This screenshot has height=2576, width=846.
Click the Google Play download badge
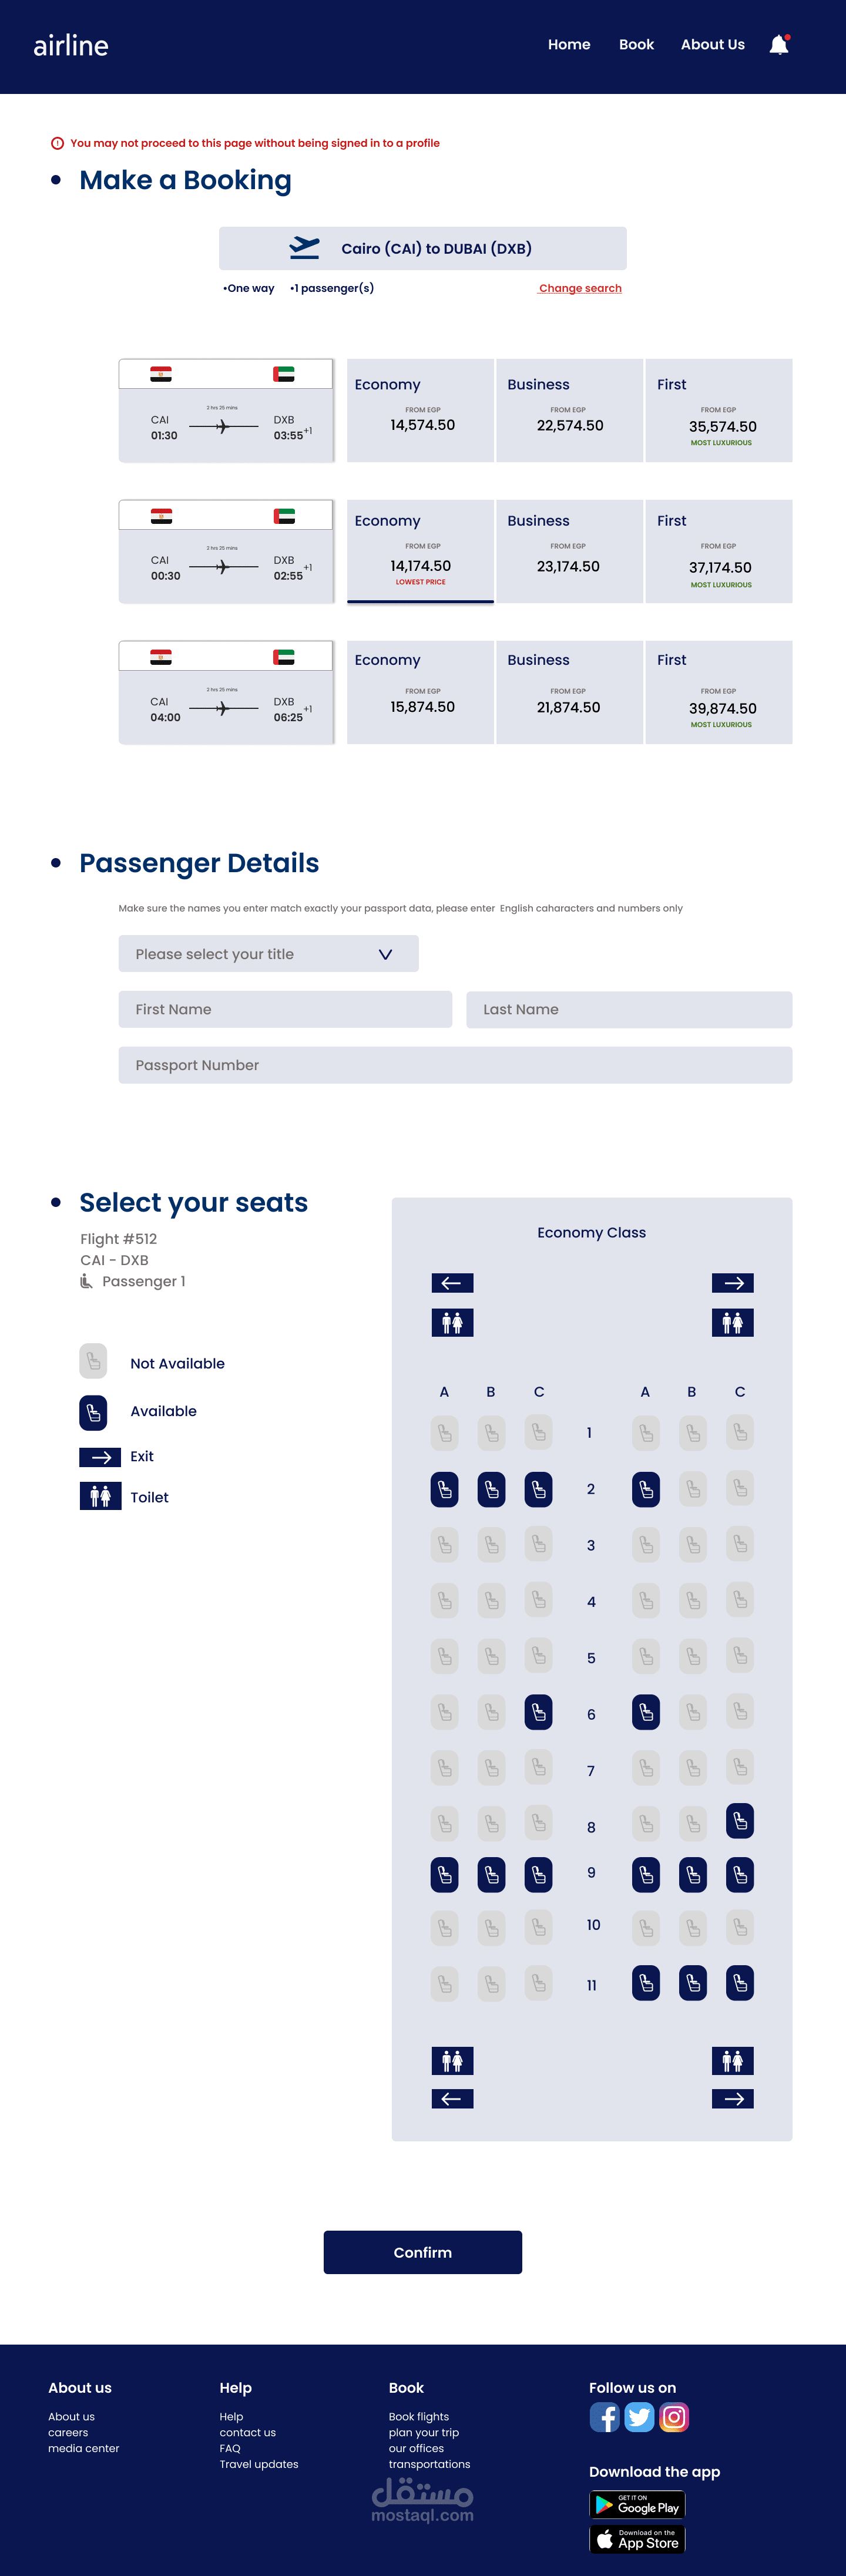point(637,2504)
